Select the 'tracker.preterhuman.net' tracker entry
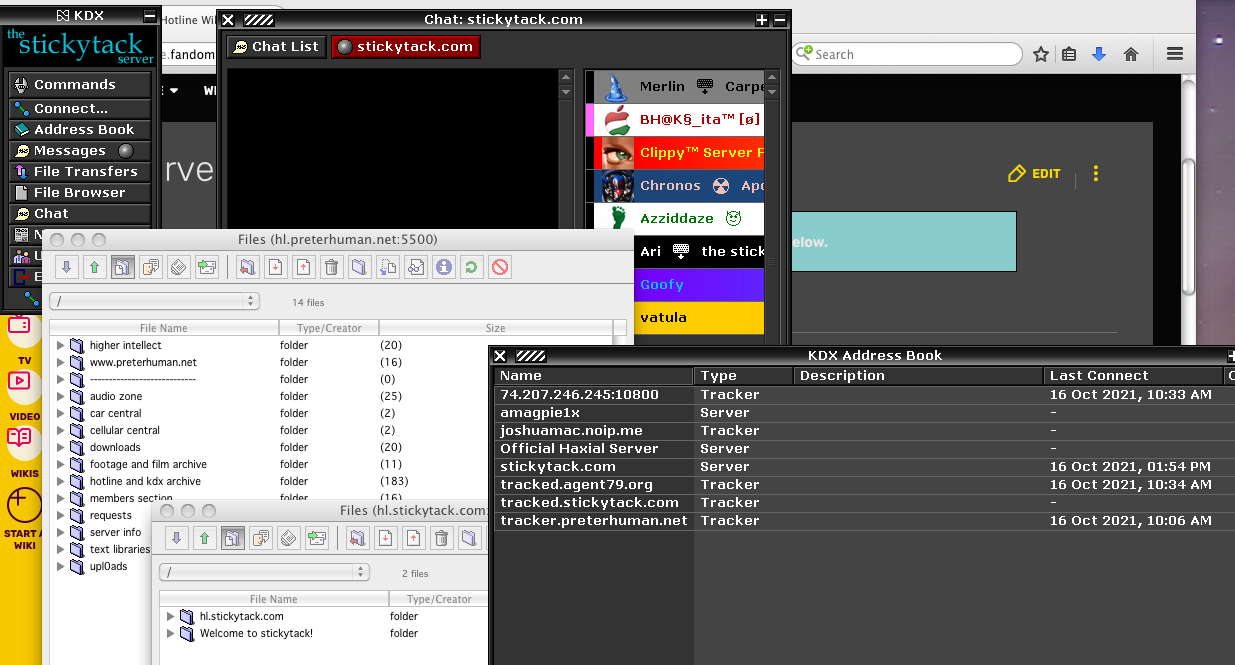 (864, 521)
